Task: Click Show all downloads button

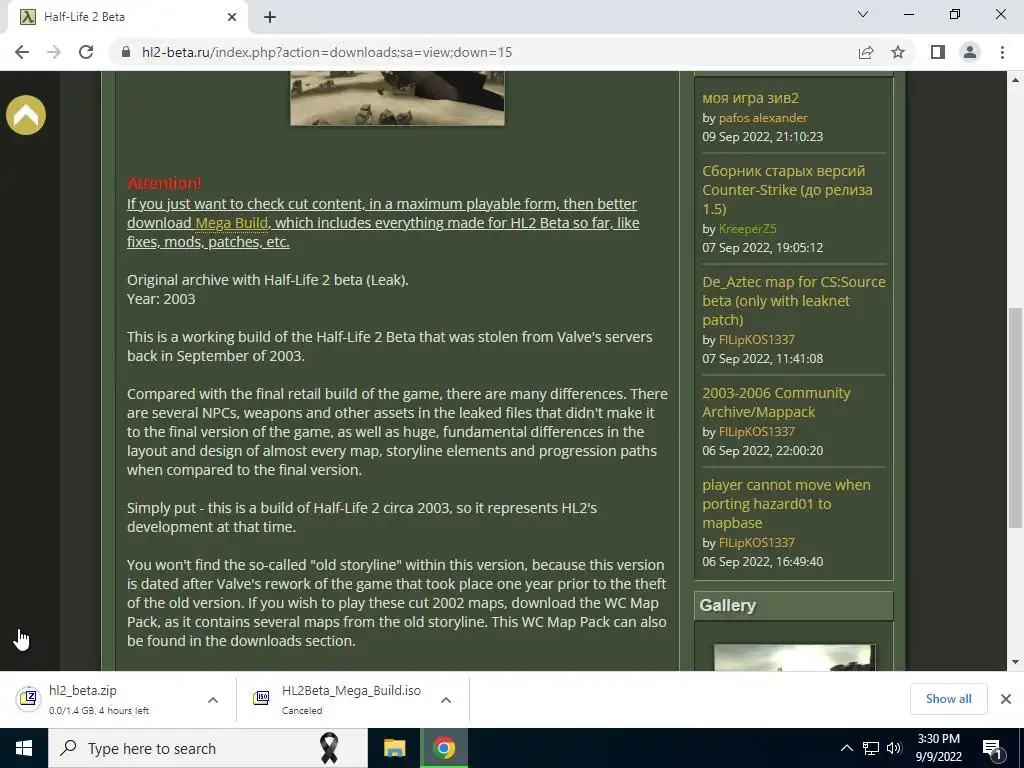Action: point(948,699)
